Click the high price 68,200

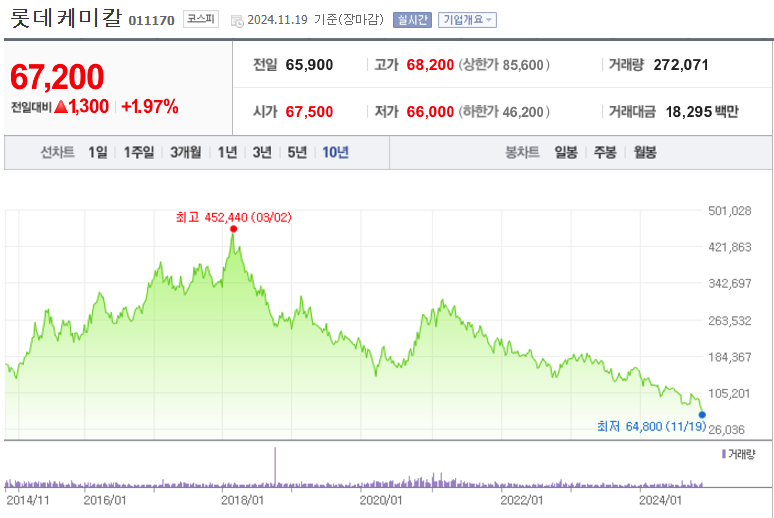[430, 65]
